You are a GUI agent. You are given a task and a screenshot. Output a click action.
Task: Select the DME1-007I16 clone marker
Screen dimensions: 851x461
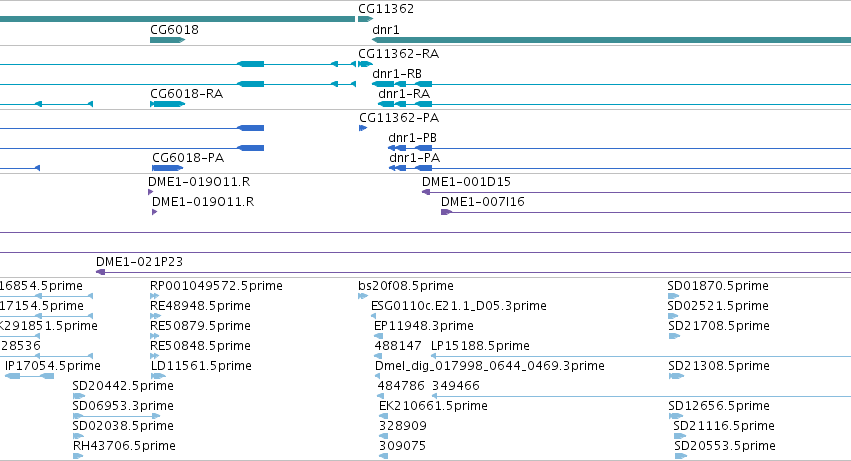coord(446,212)
